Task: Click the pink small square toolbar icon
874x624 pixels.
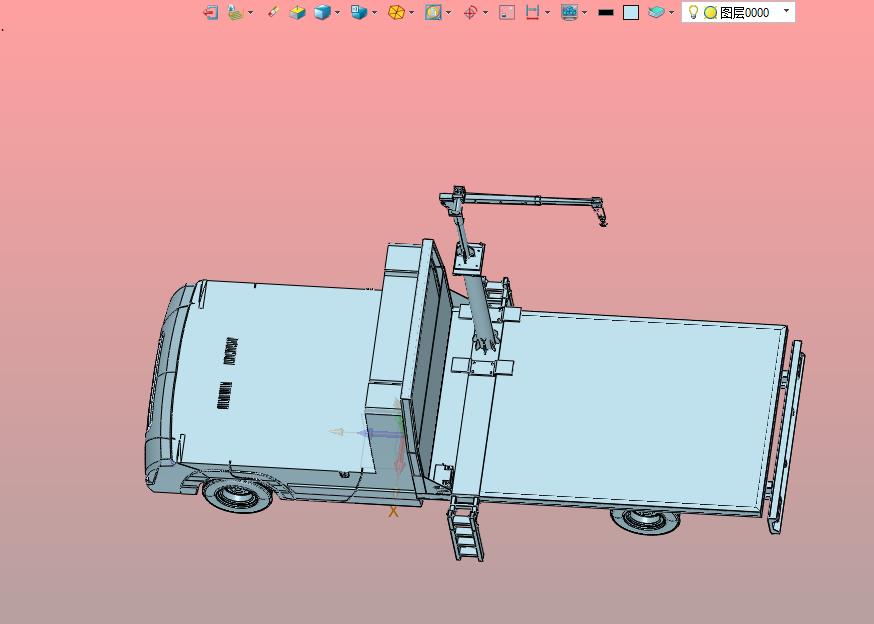Action: 507,12
